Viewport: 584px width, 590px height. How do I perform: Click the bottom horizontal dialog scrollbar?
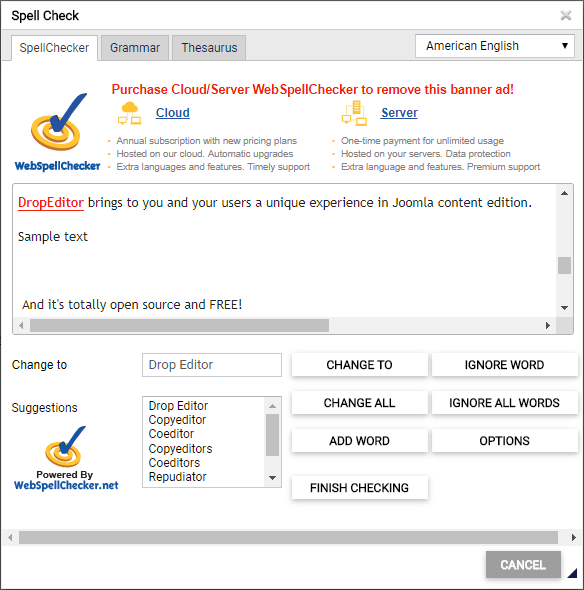(288, 537)
